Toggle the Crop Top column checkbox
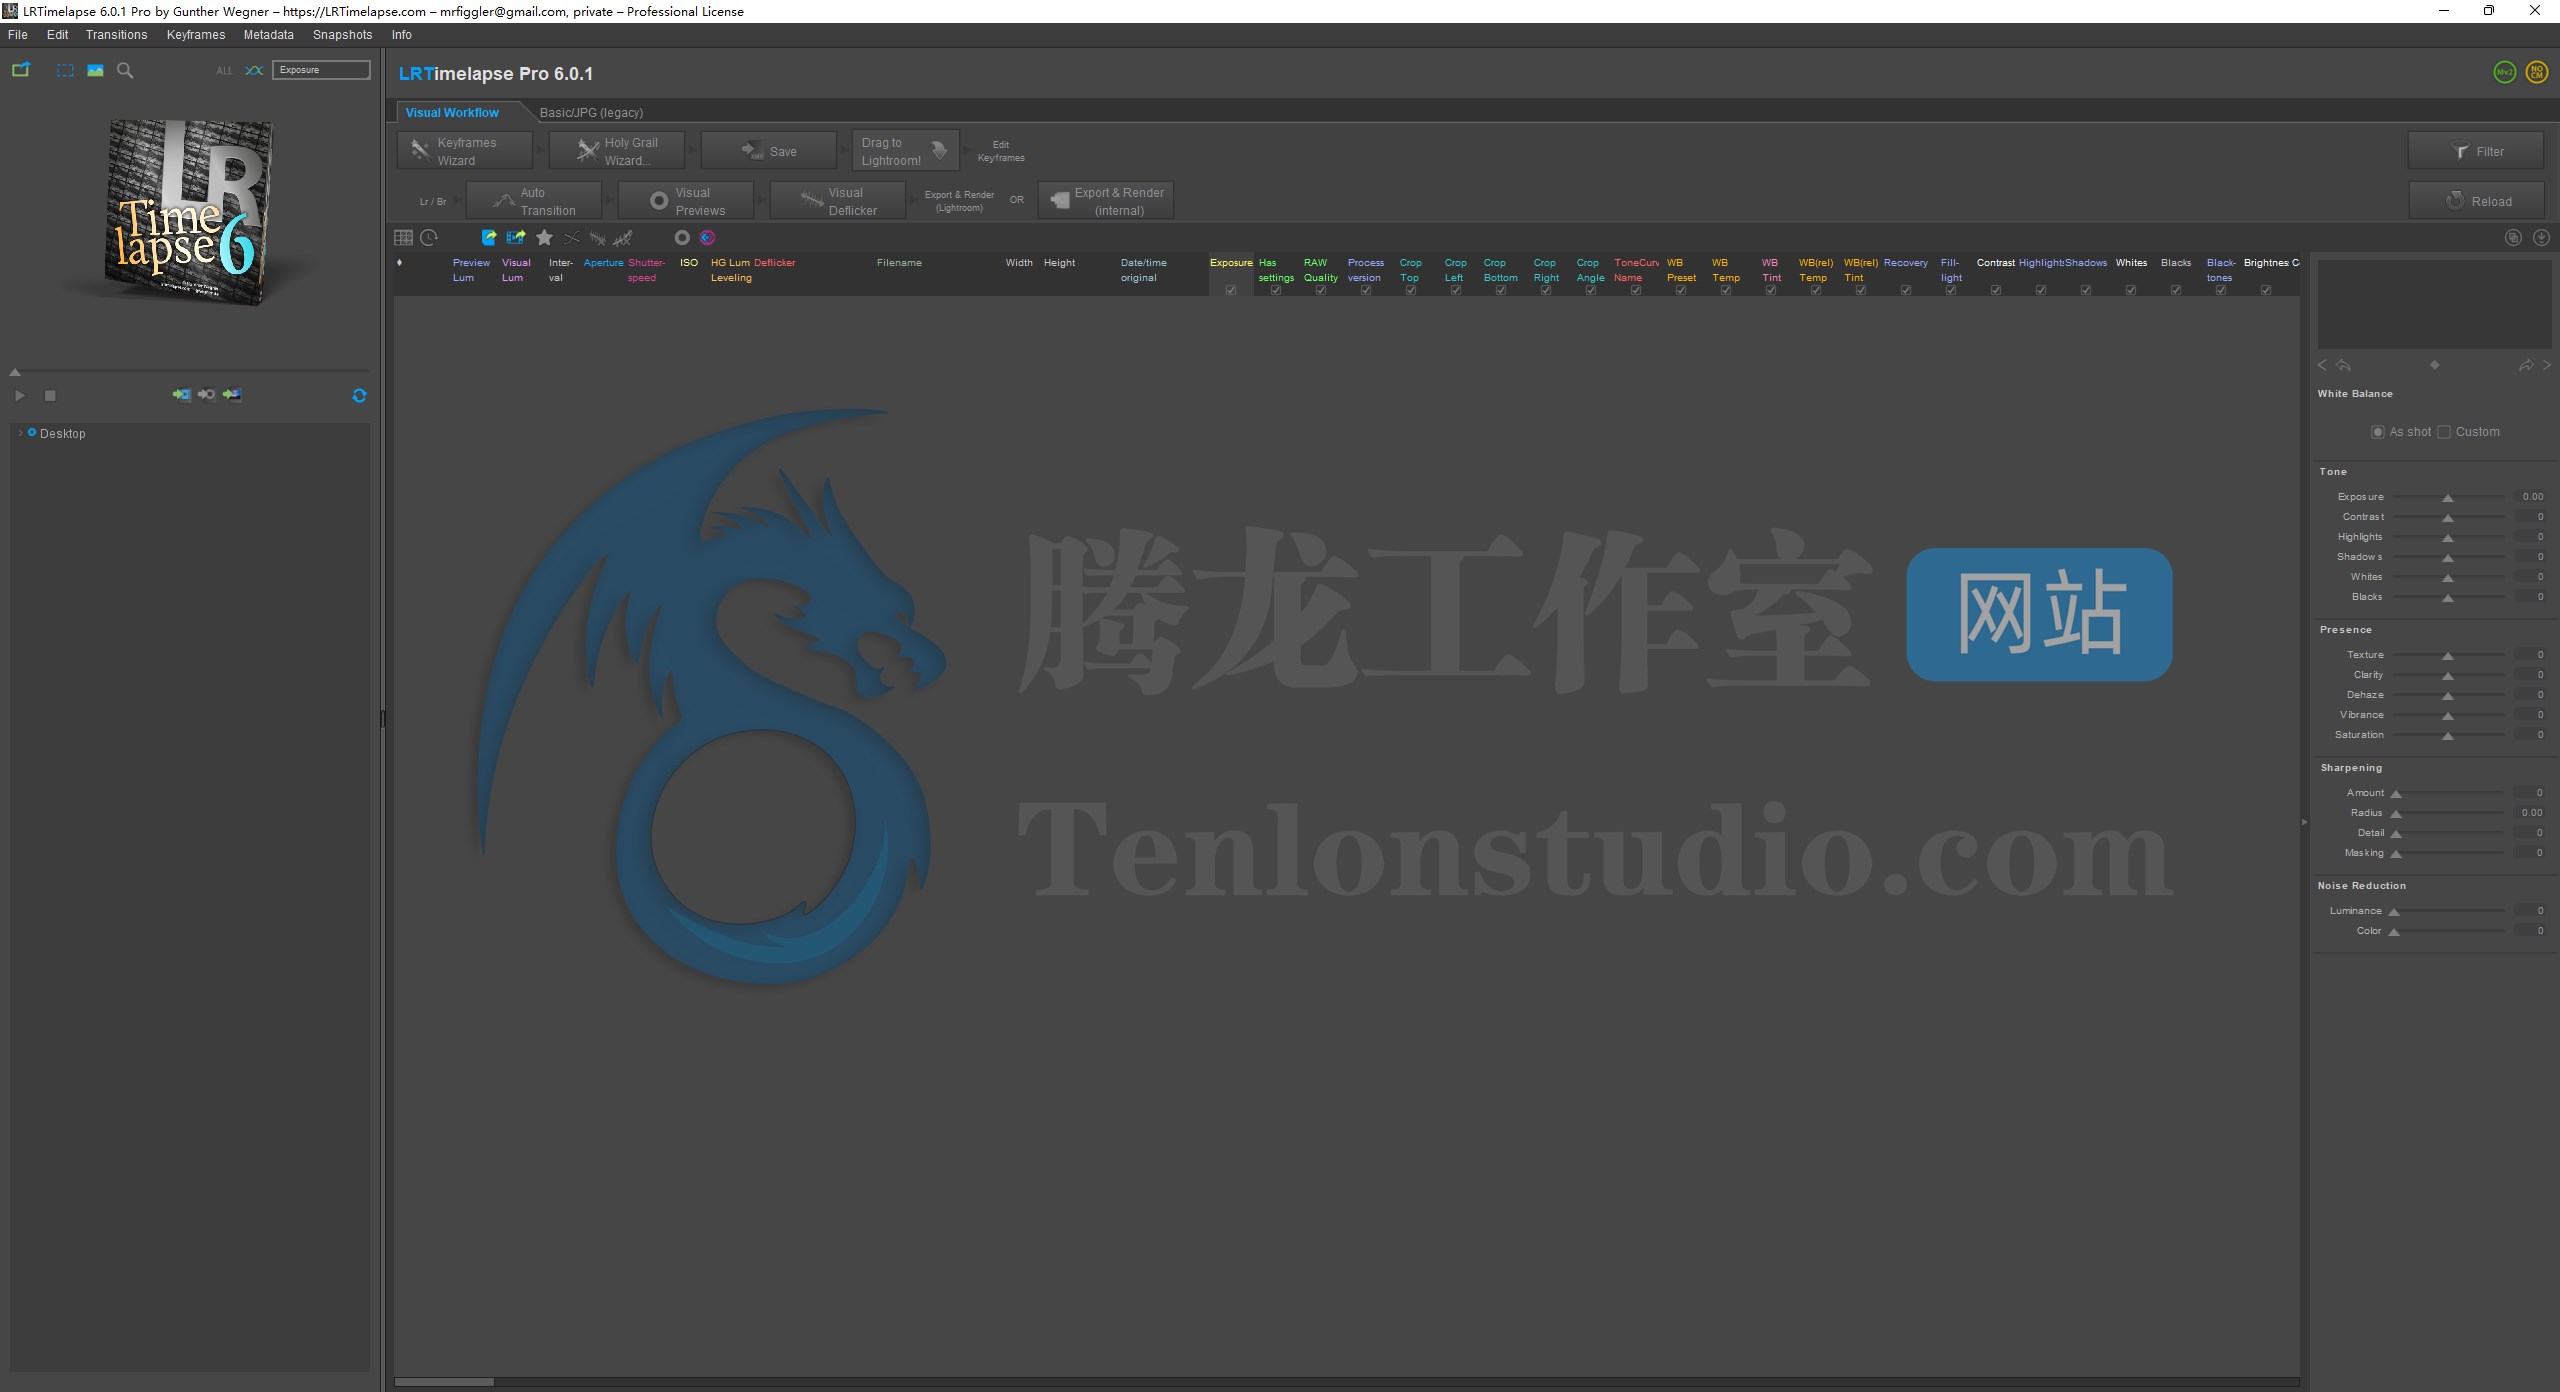Viewport: 2560px width, 1392px height. tap(1411, 290)
